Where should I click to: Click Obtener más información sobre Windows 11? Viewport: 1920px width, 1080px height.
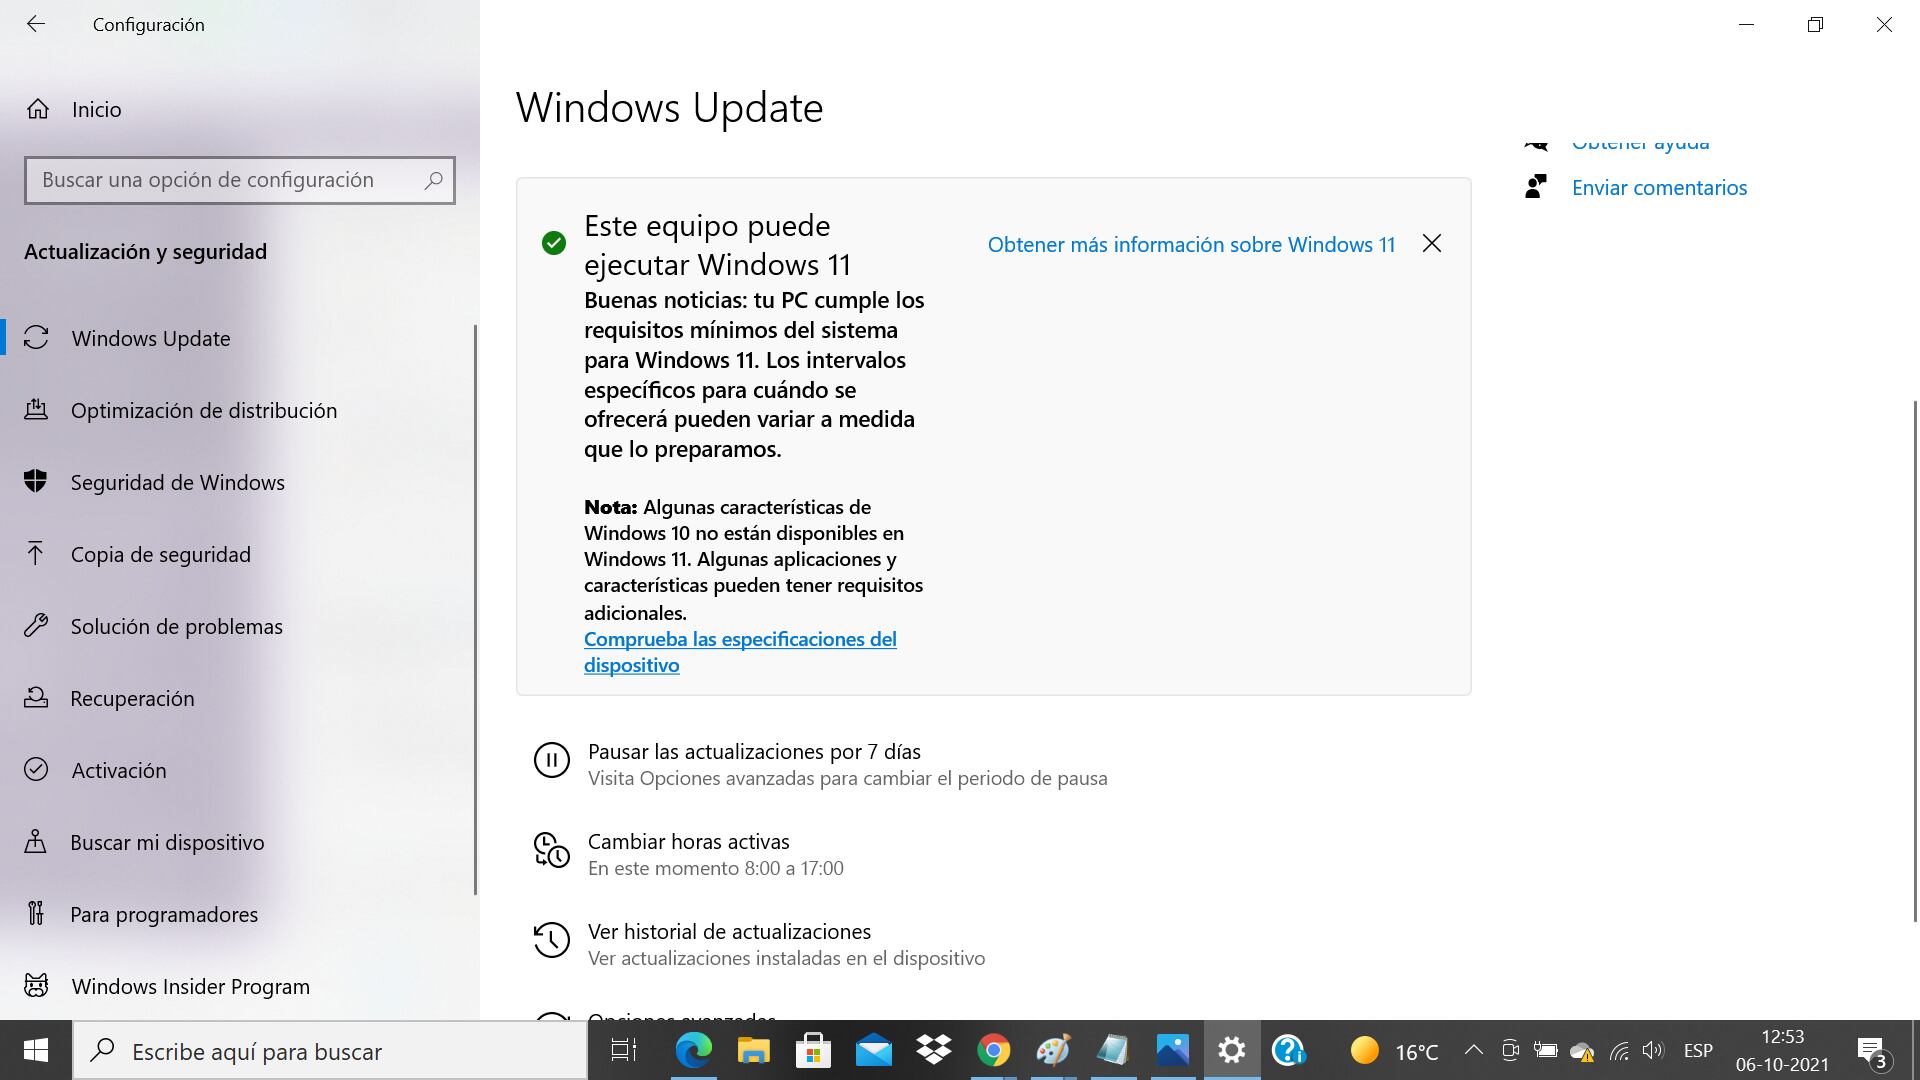[1191, 245]
